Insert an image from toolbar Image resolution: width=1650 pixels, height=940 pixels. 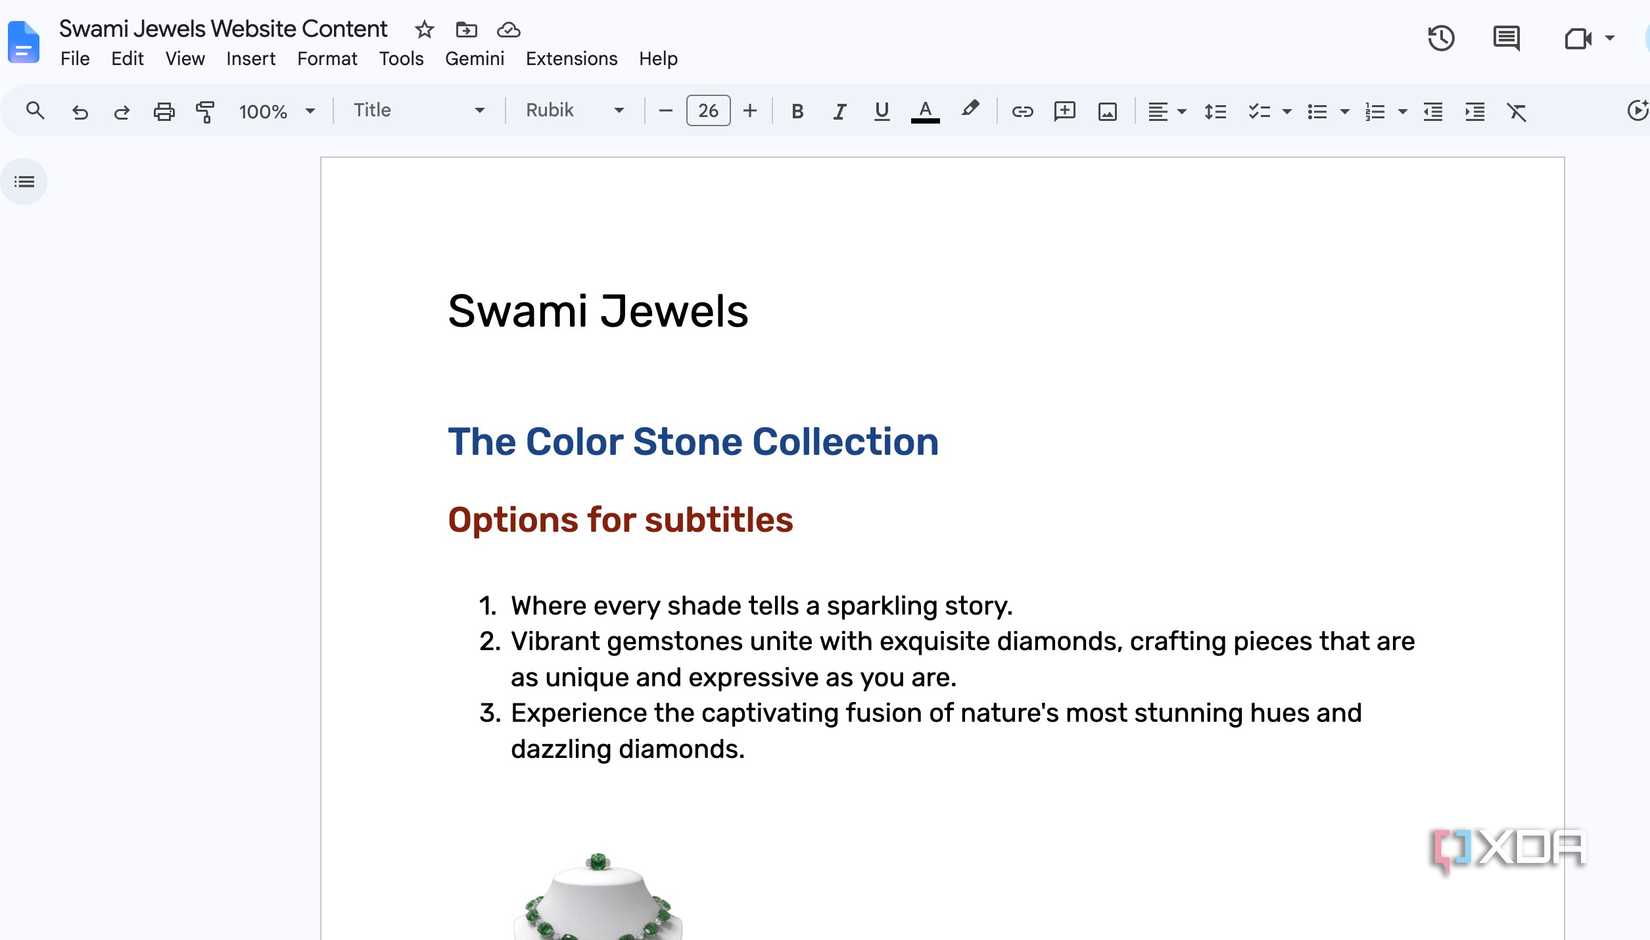click(x=1107, y=112)
